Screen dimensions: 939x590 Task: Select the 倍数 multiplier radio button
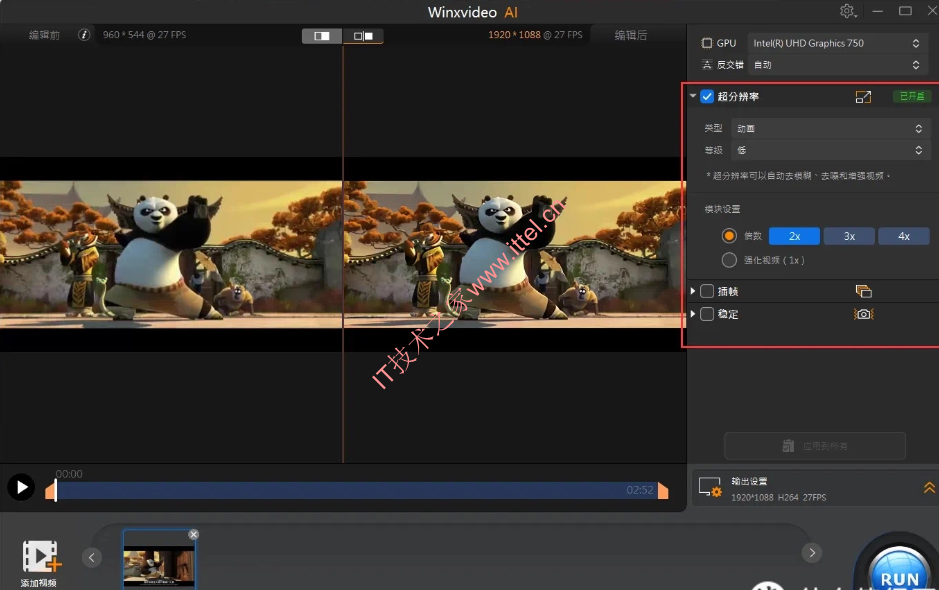pos(729,236)
